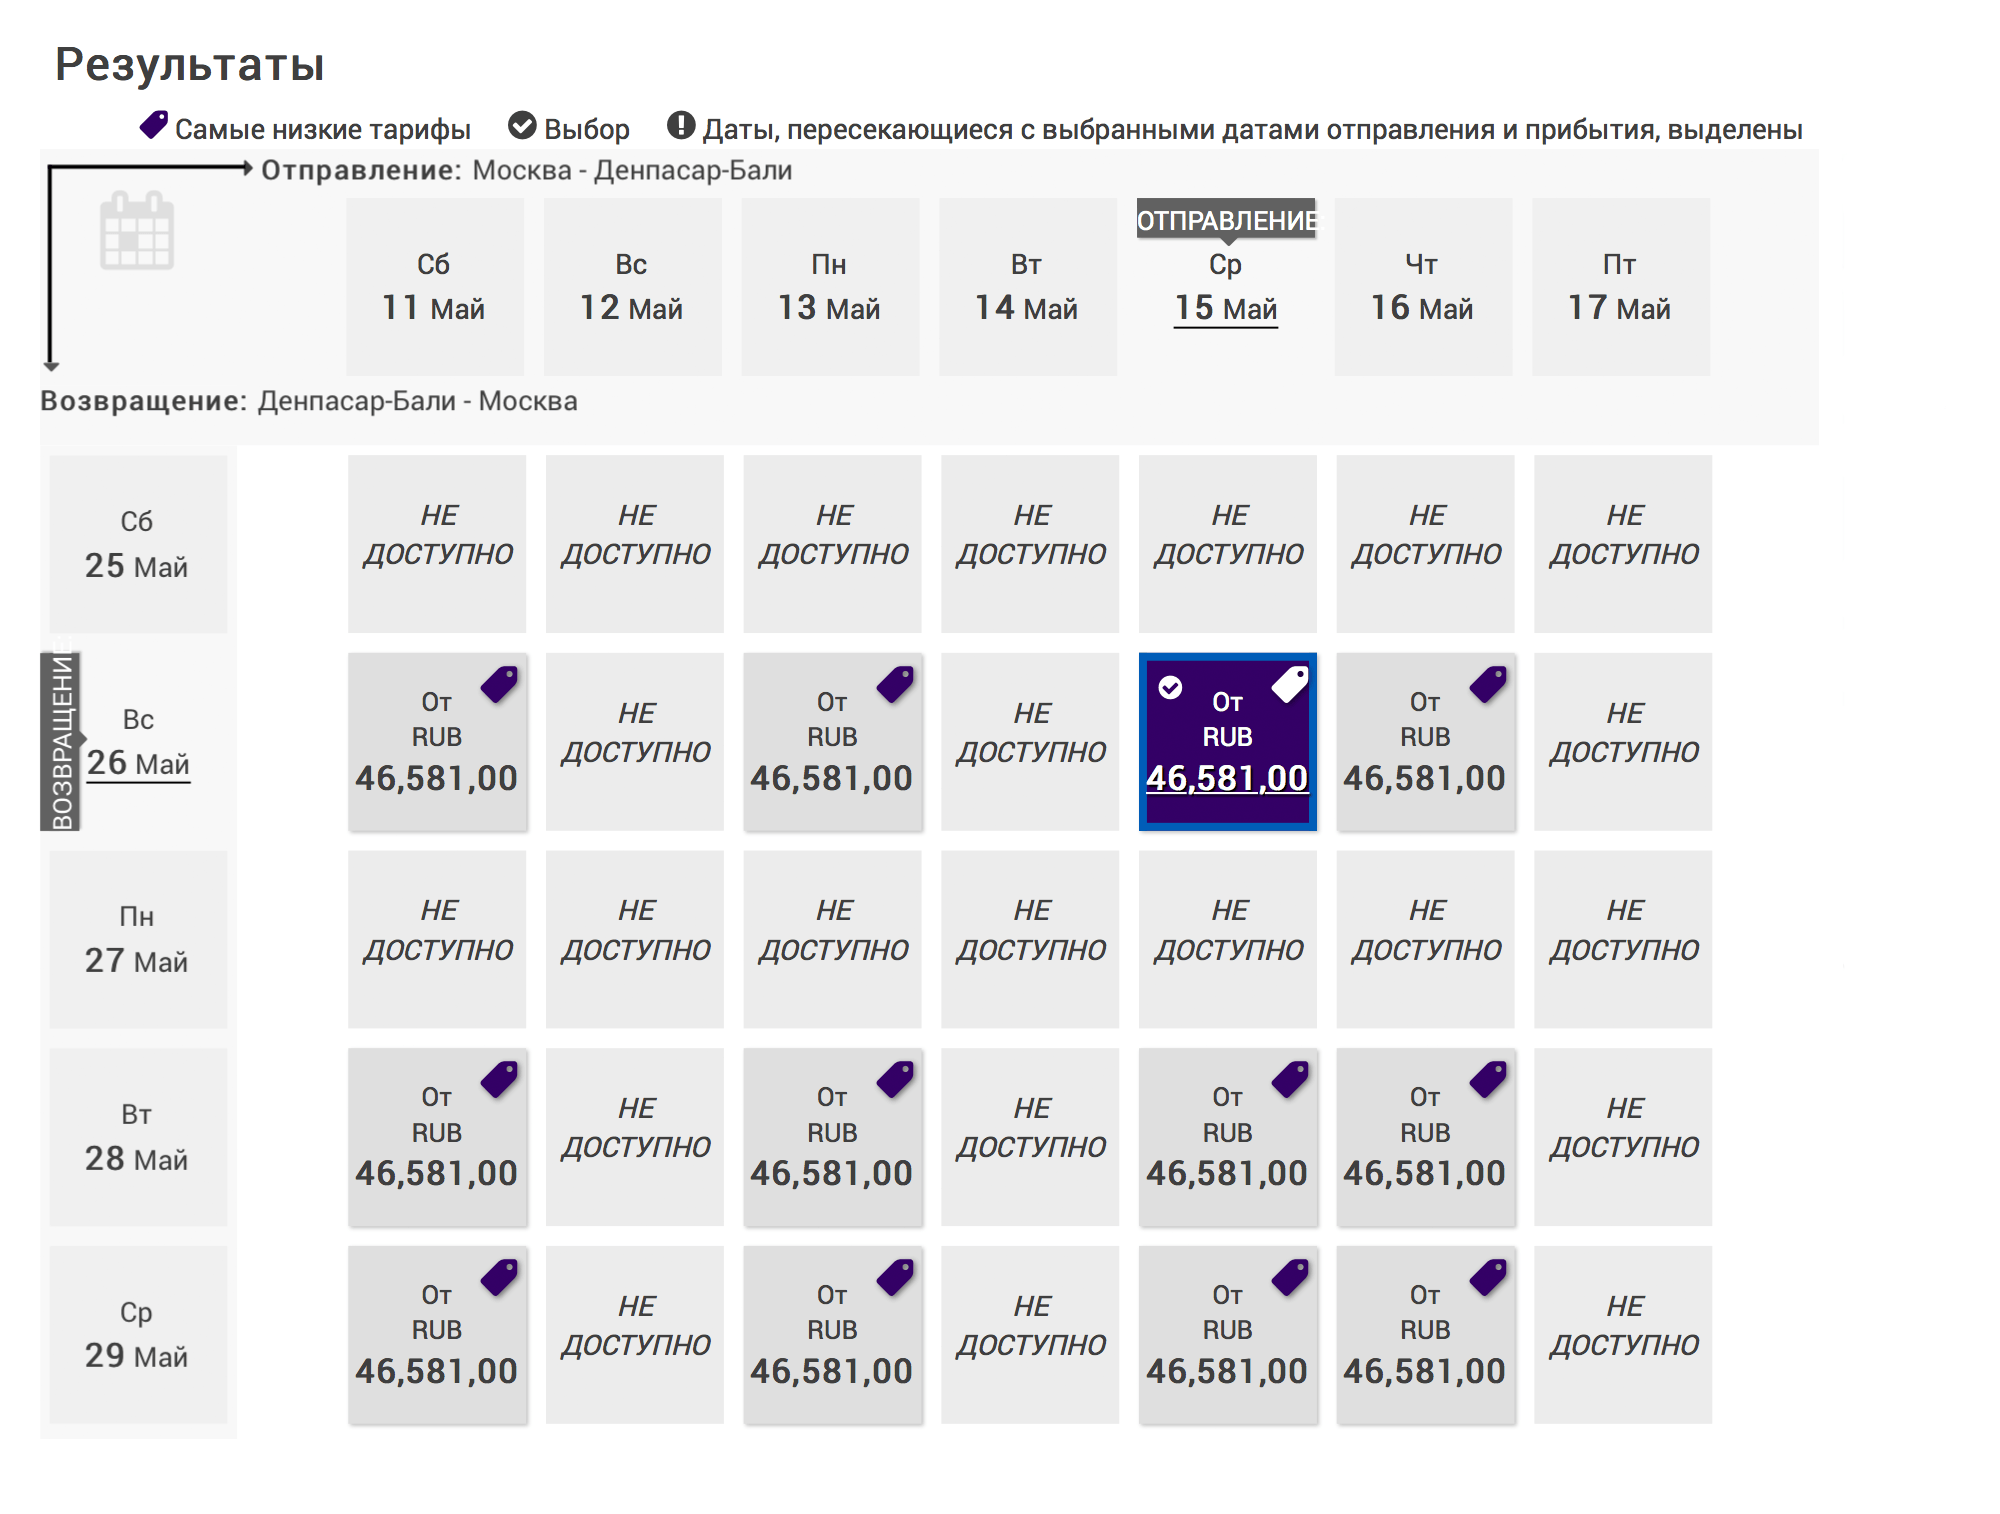Choose return date Ср 29 Май

point(138,1335)
